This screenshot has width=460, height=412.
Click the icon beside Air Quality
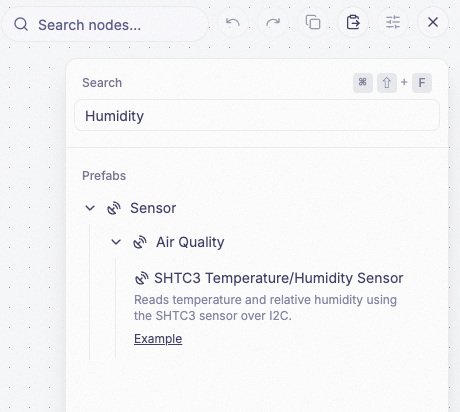[140, 242]
